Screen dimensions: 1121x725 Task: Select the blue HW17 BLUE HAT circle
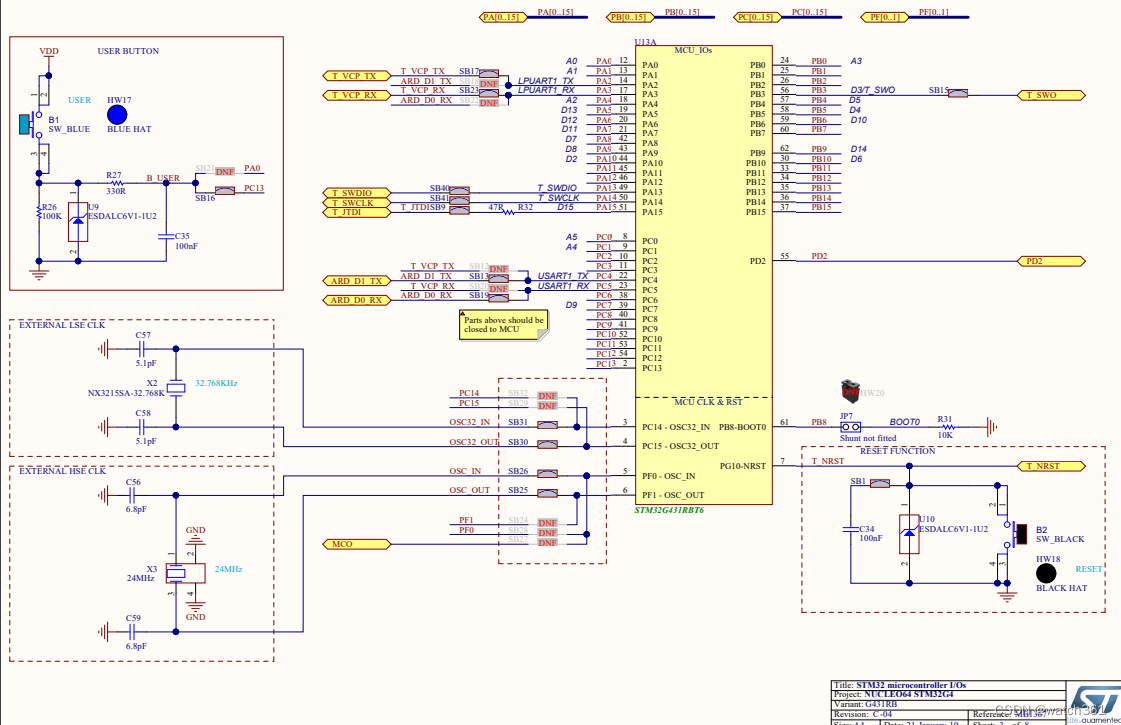[x=117, y=114]
